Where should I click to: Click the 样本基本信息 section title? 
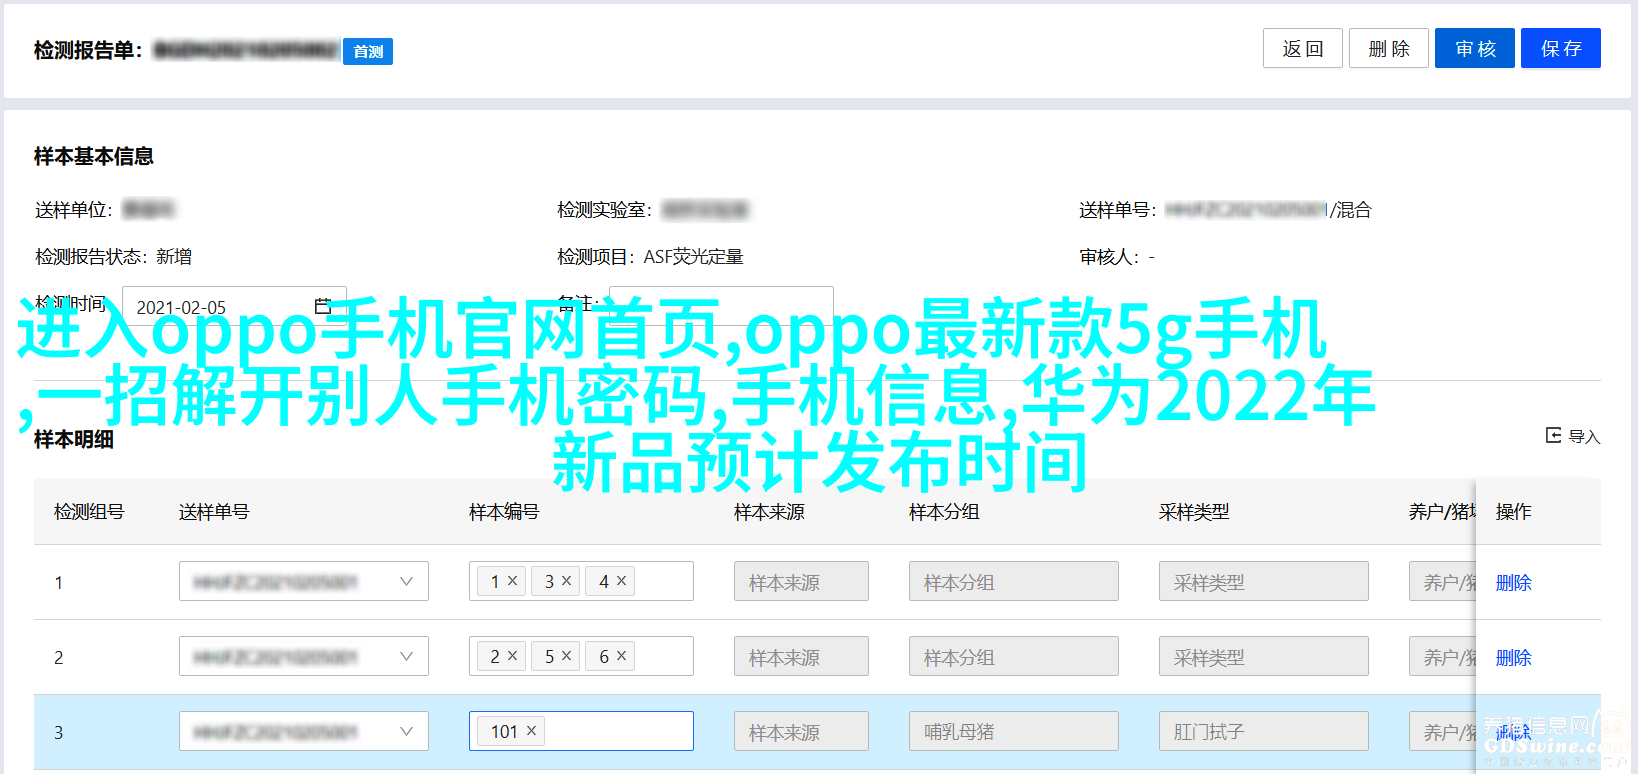tap(94, 156)
